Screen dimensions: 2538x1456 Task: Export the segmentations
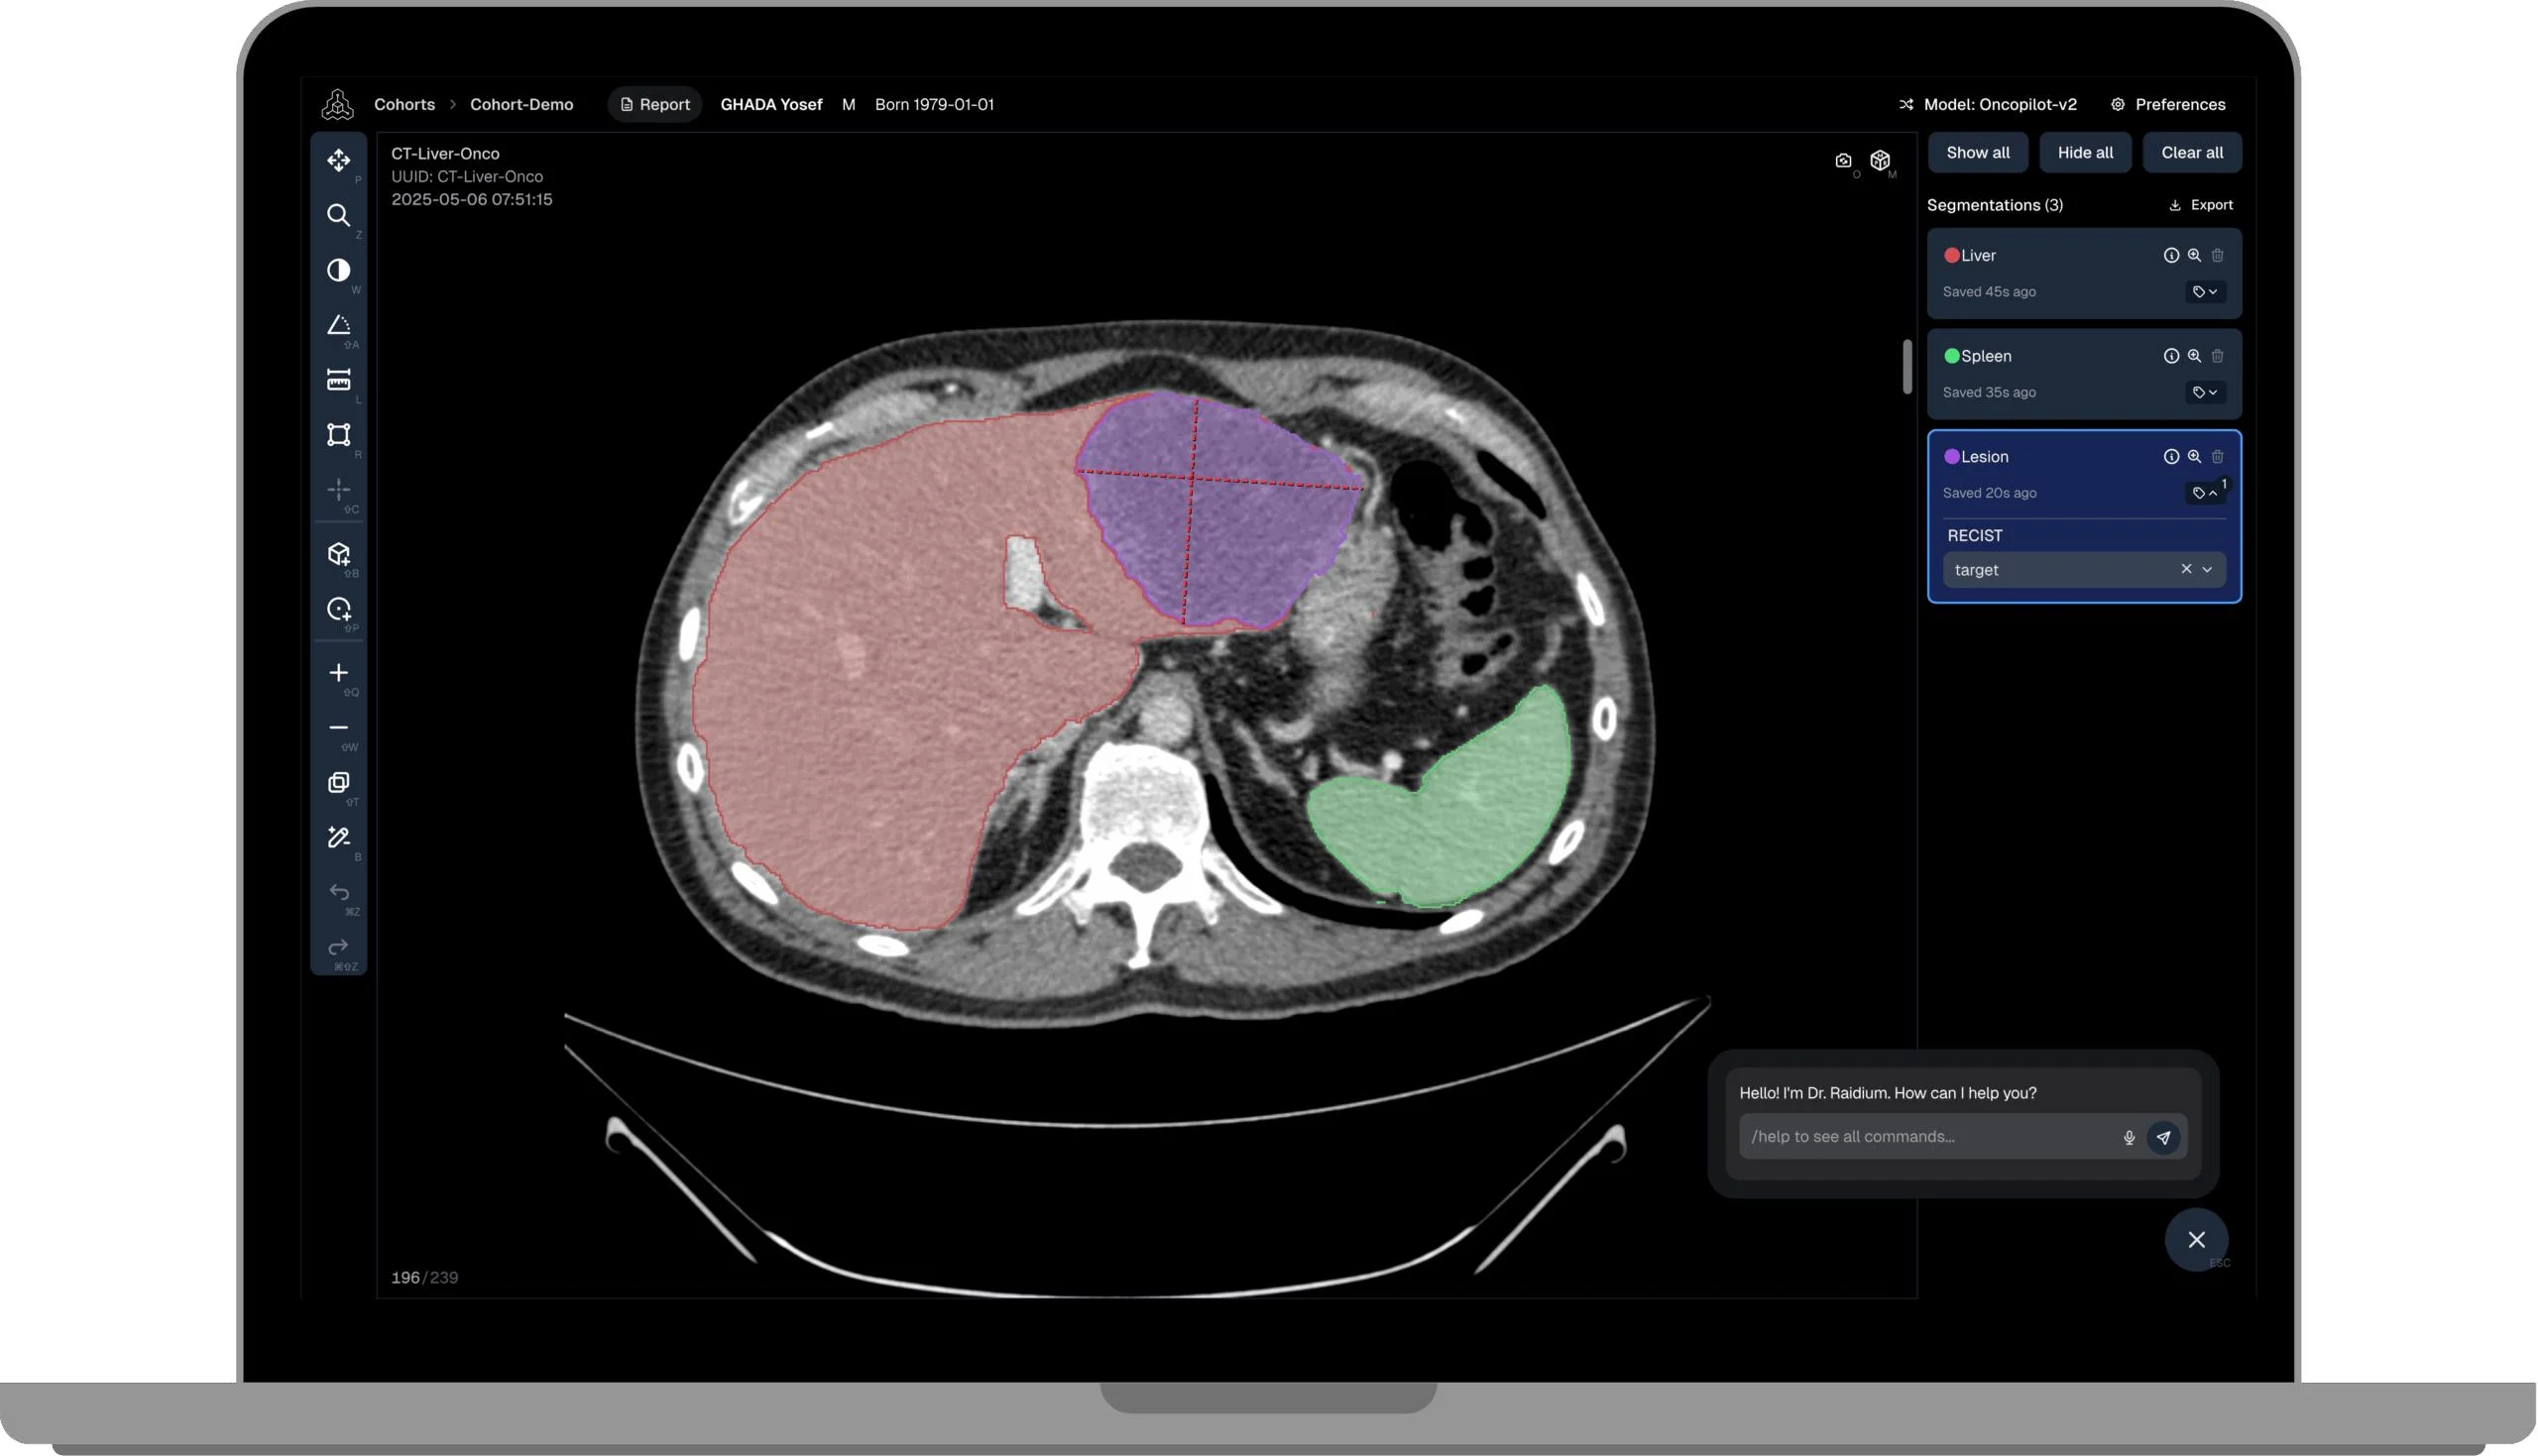tap(2200, 205)
